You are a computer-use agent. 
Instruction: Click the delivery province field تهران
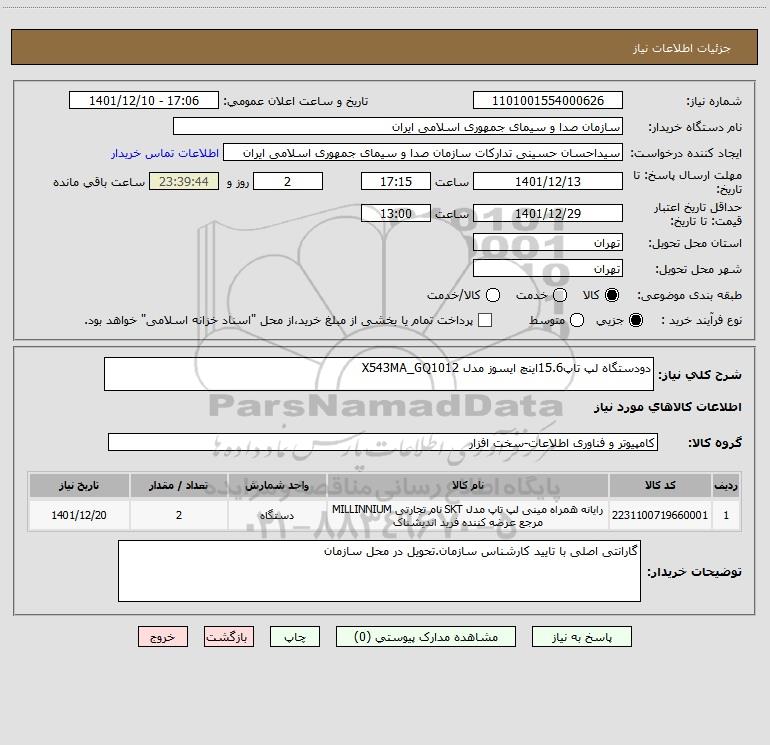point(548,243)
